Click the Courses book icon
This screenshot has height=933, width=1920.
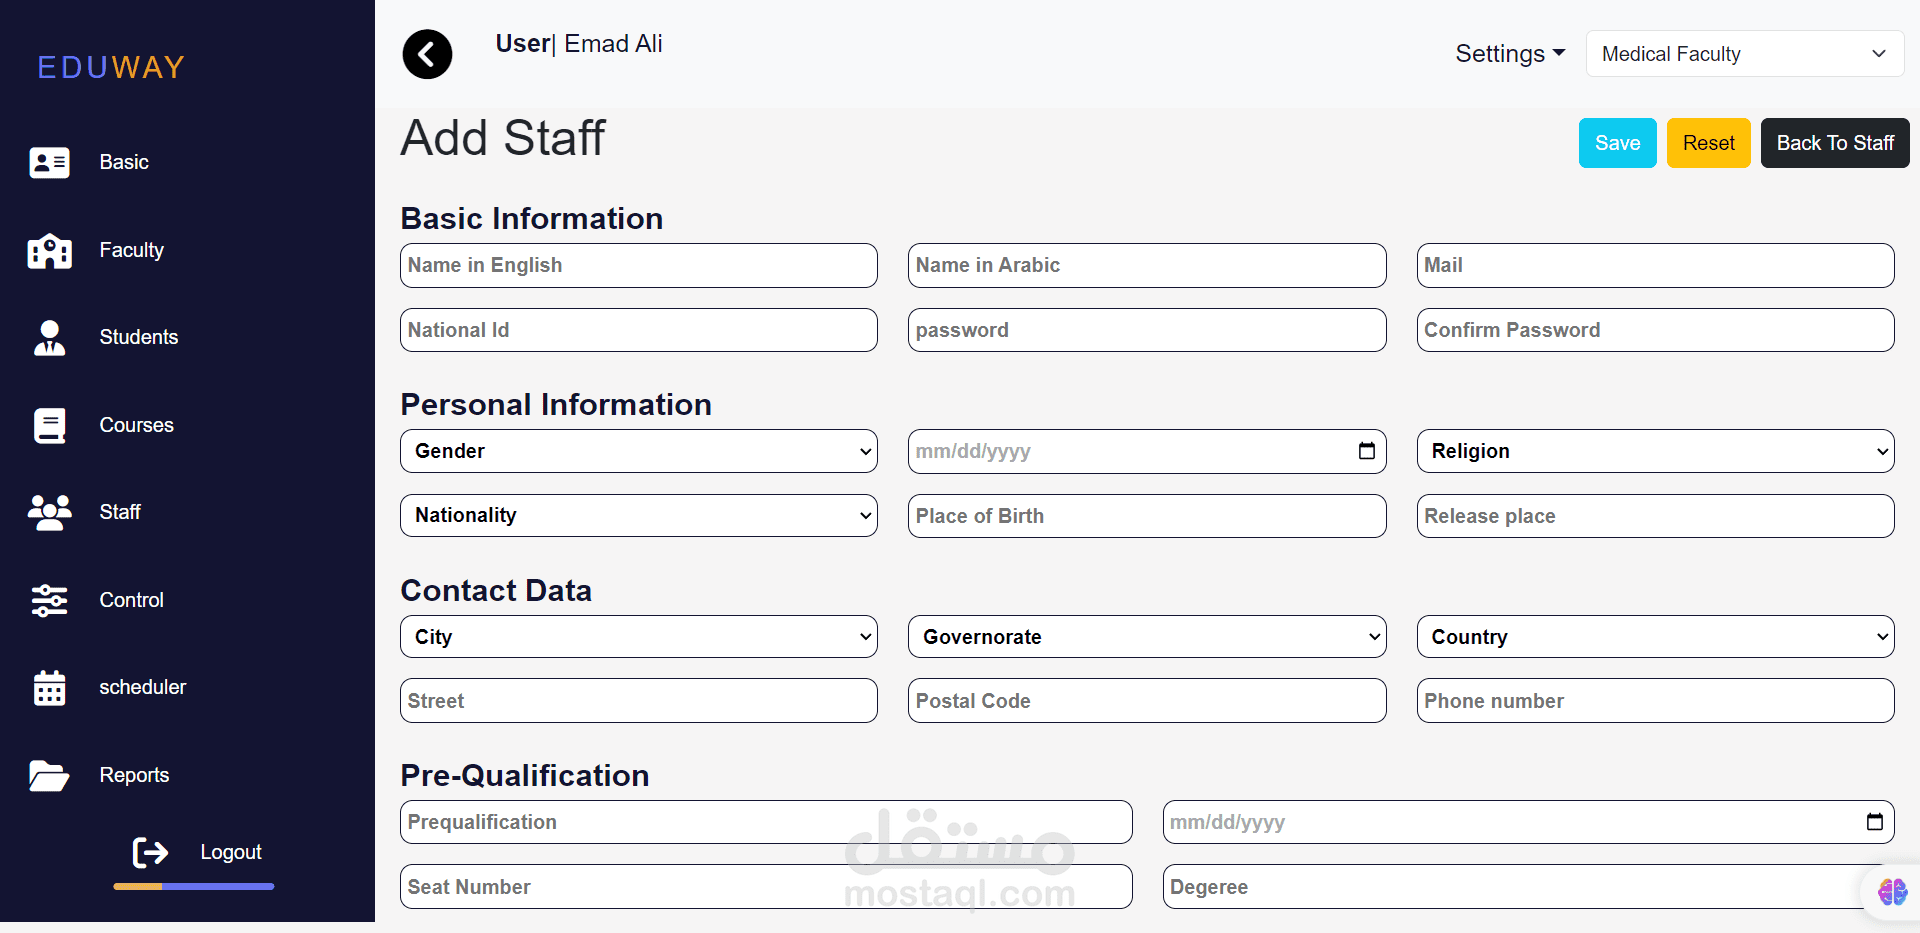(49, 425)
